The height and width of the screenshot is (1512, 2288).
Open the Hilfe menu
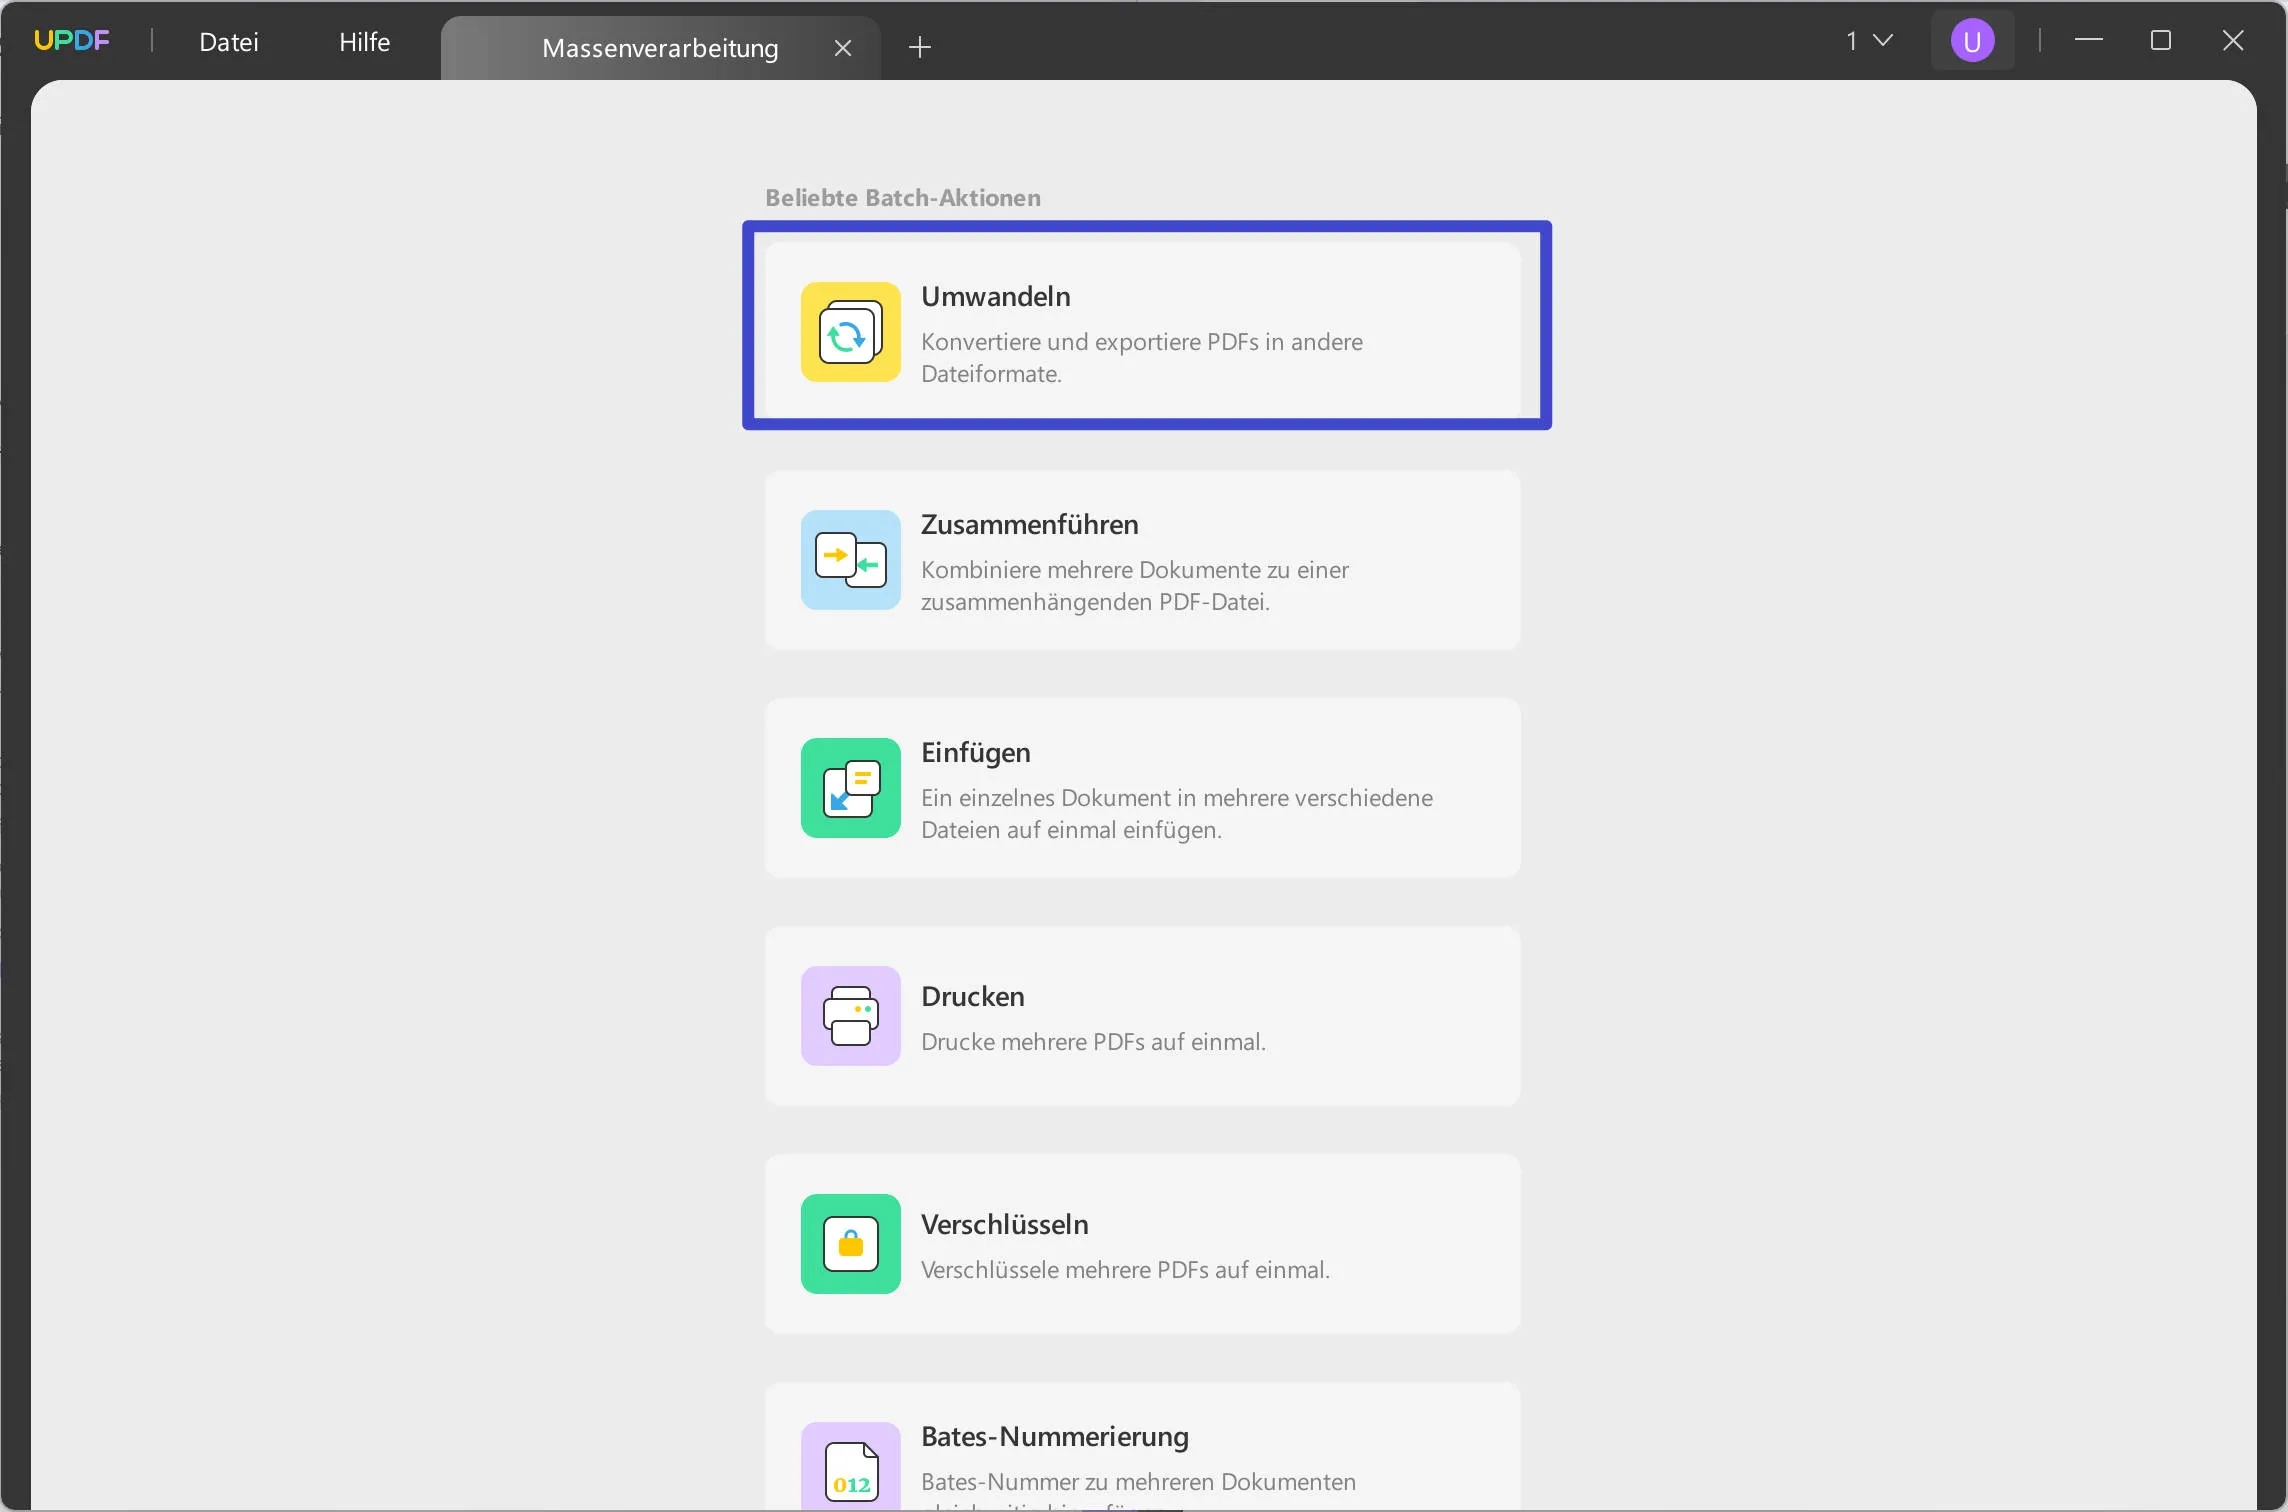(364, 42)
